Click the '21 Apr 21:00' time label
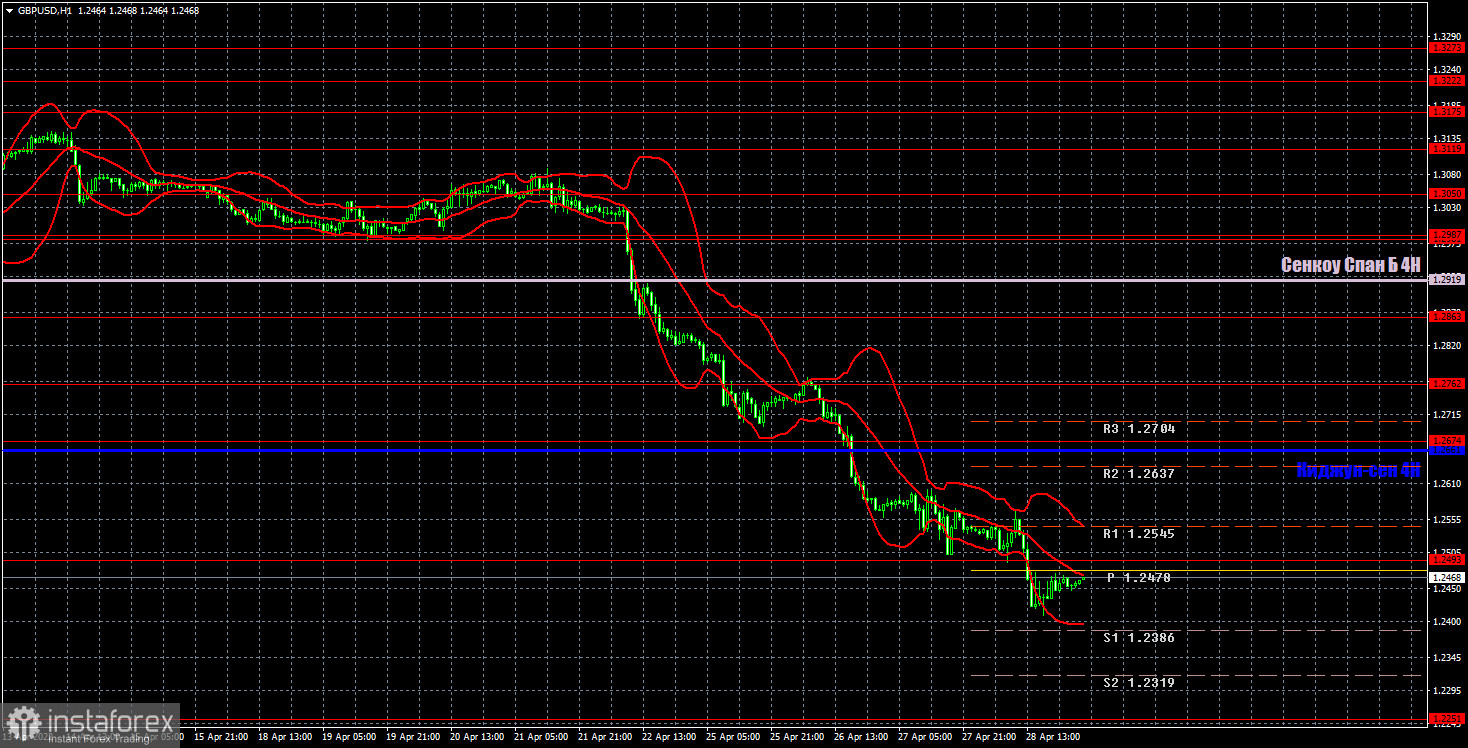Screen dimensions: 1468x748 pos(605,737)
